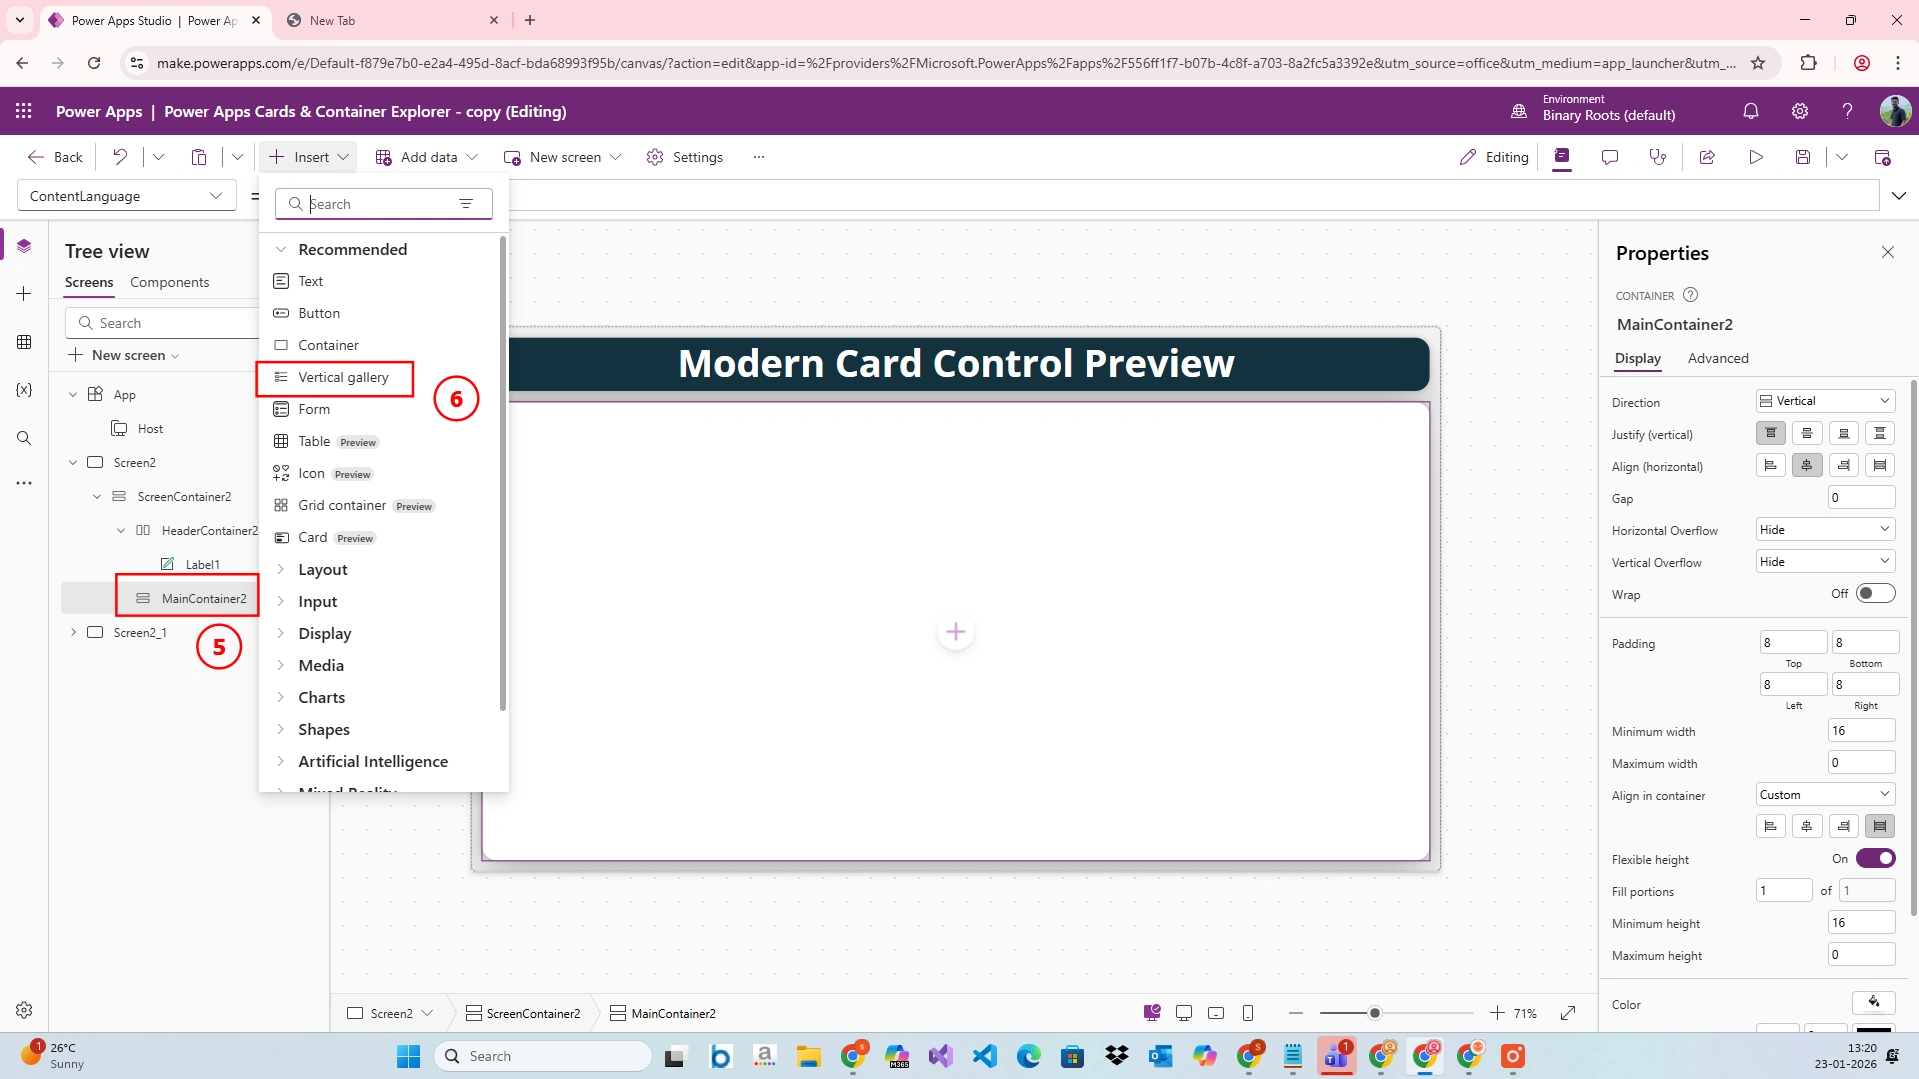This screenshot has height=1079, width=1919.
Task: Open the Direction dropdown
Action: tap(1825, 401)
